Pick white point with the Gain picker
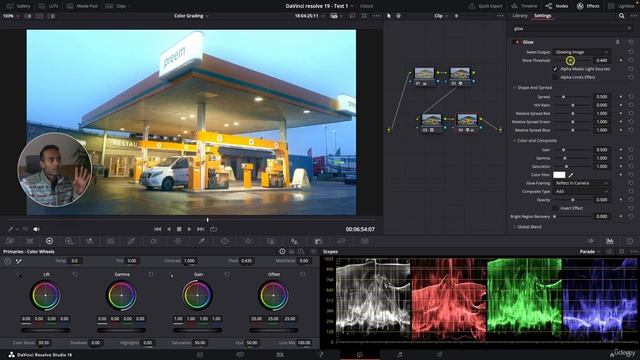The height and width of the screenshot is (360, 640). pos(171,275)
